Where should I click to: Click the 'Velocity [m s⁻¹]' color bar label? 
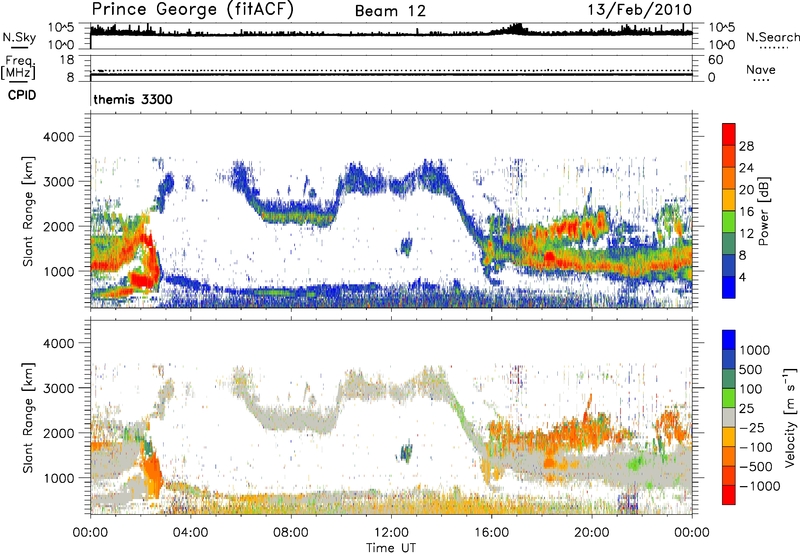point(790,417)
